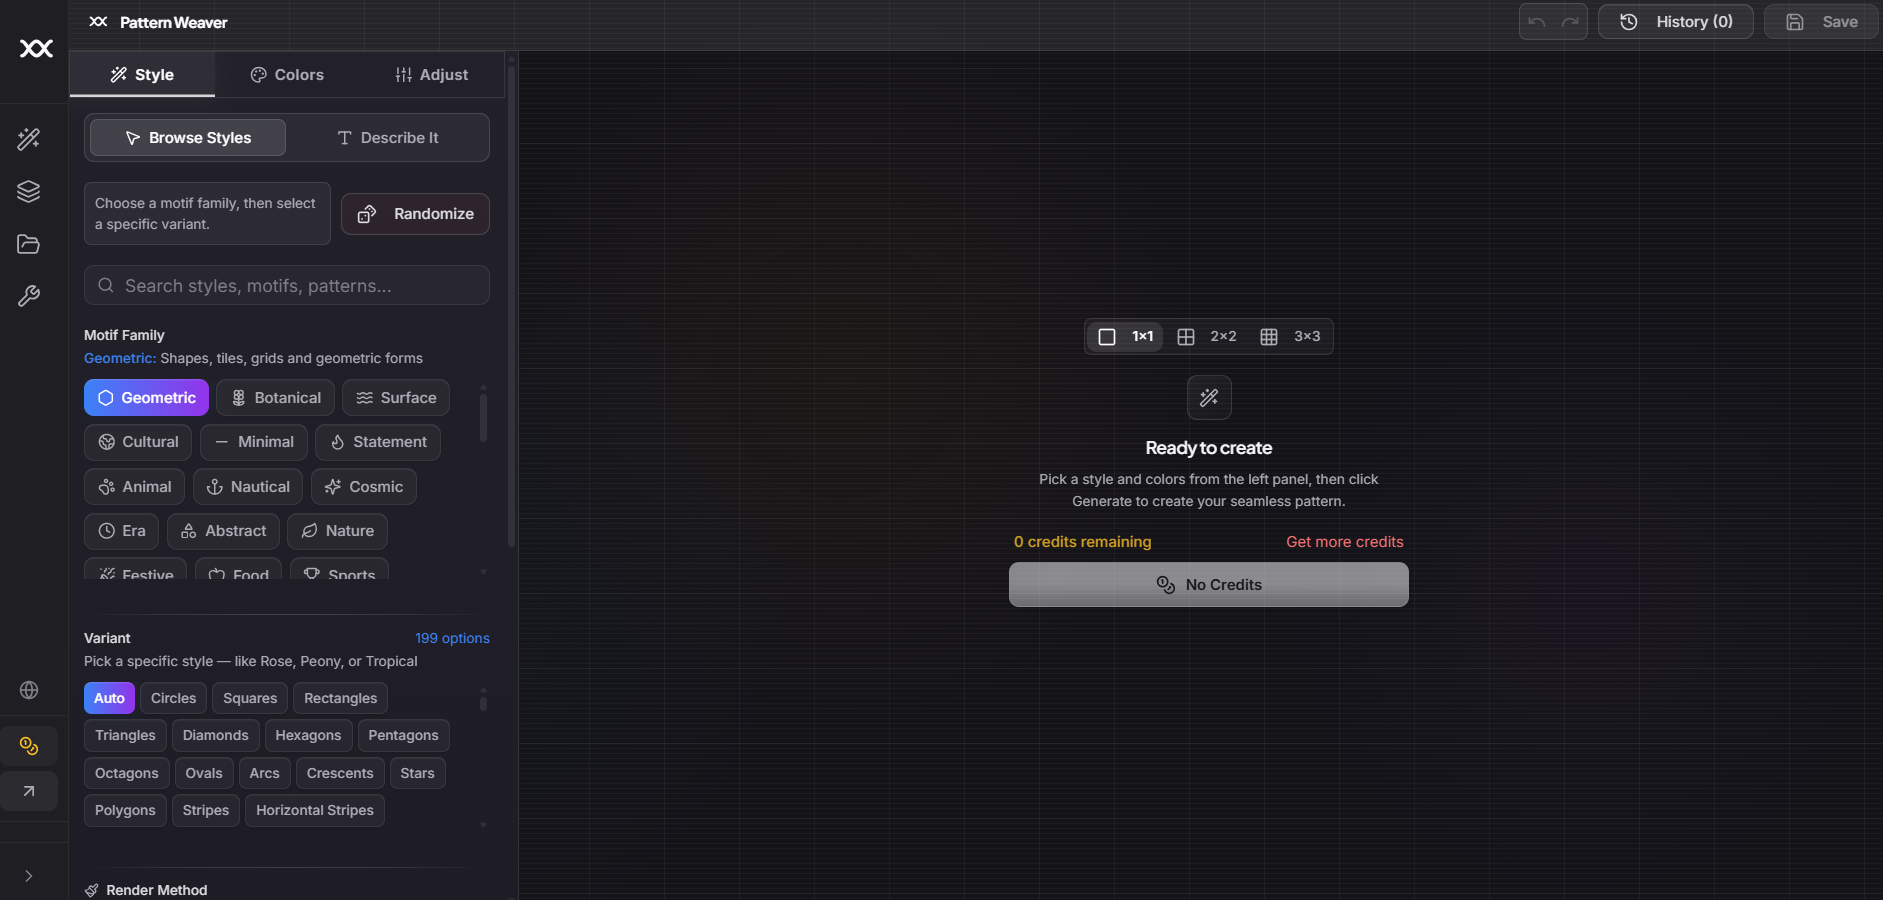Select the Minimal motif family
The image size is (1883, 900).
pos(254,442)
